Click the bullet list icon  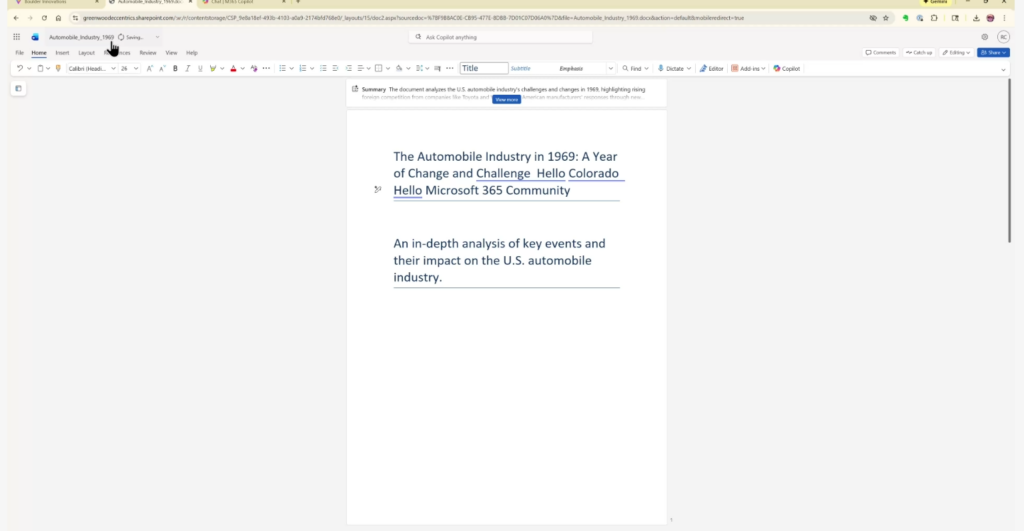(x=282, y=69)
